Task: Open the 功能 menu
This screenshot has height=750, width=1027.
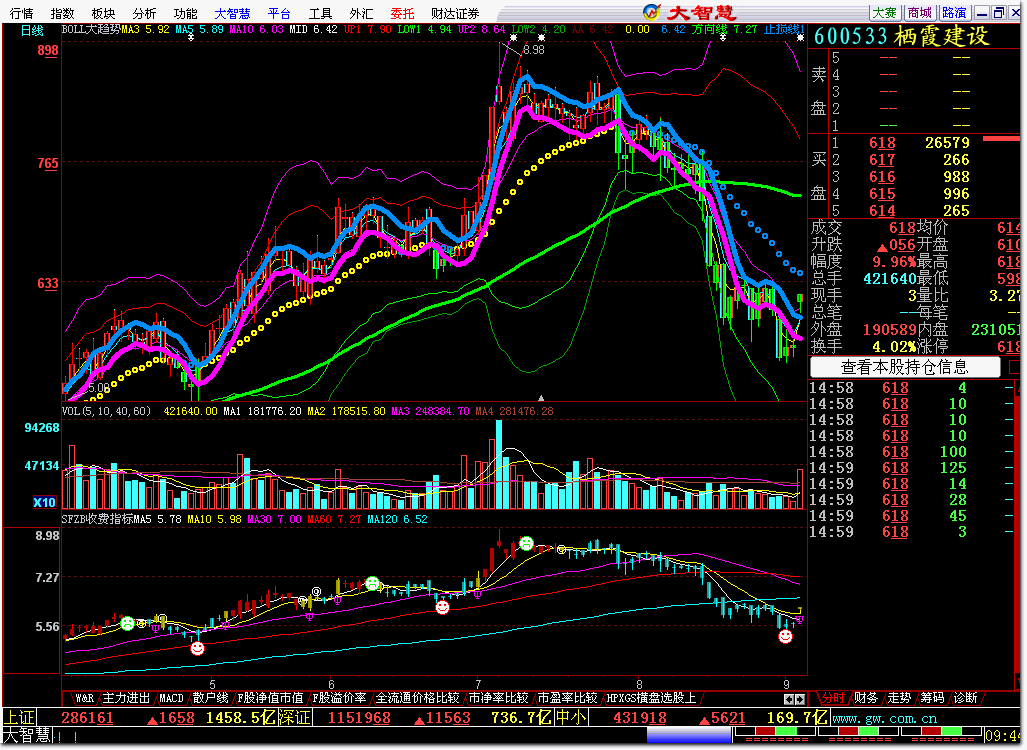Action: (185, 13)
